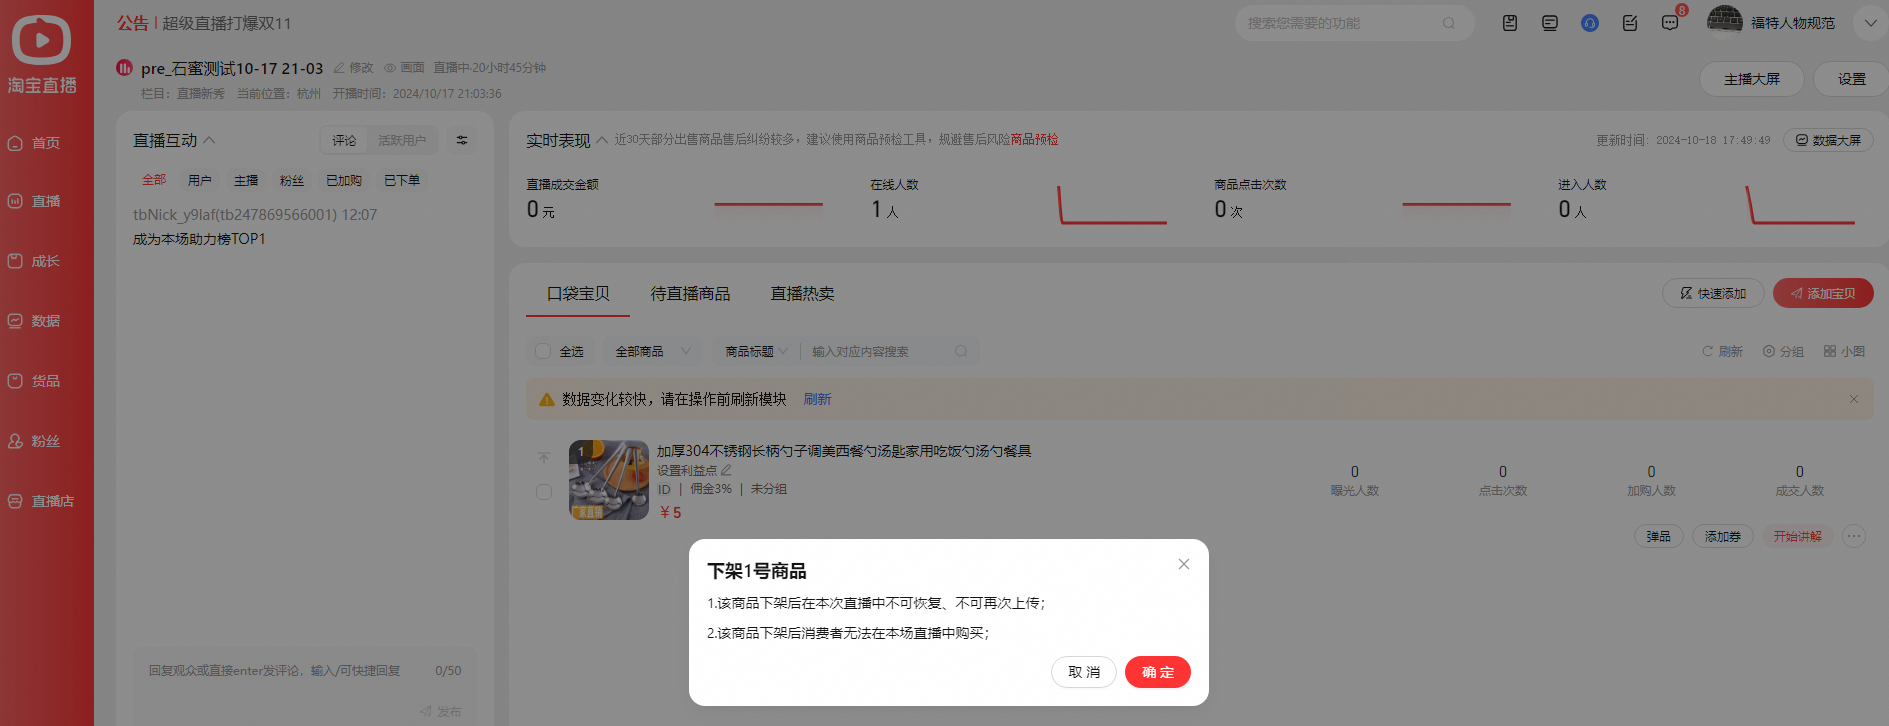The image size is (1889, 726).
Task: Click the red 添加宝贝 button
Action: (1823, 293)
